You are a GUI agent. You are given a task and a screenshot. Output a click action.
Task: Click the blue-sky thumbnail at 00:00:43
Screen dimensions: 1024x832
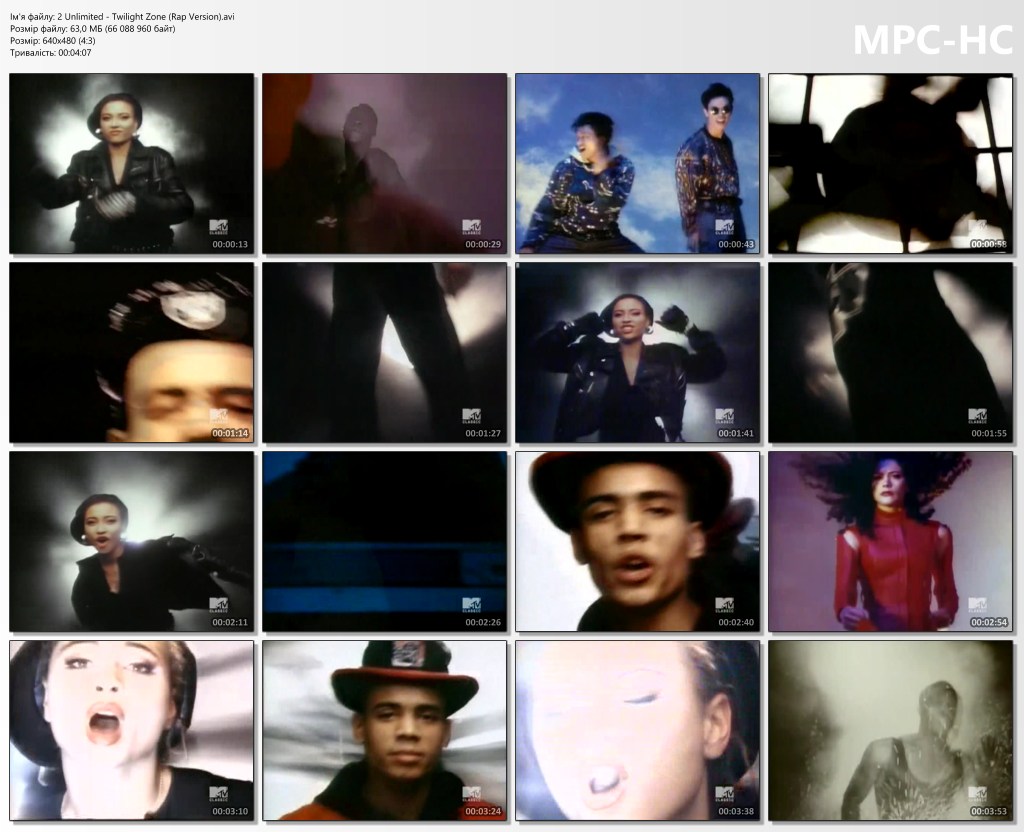click(x=637, y=163)
